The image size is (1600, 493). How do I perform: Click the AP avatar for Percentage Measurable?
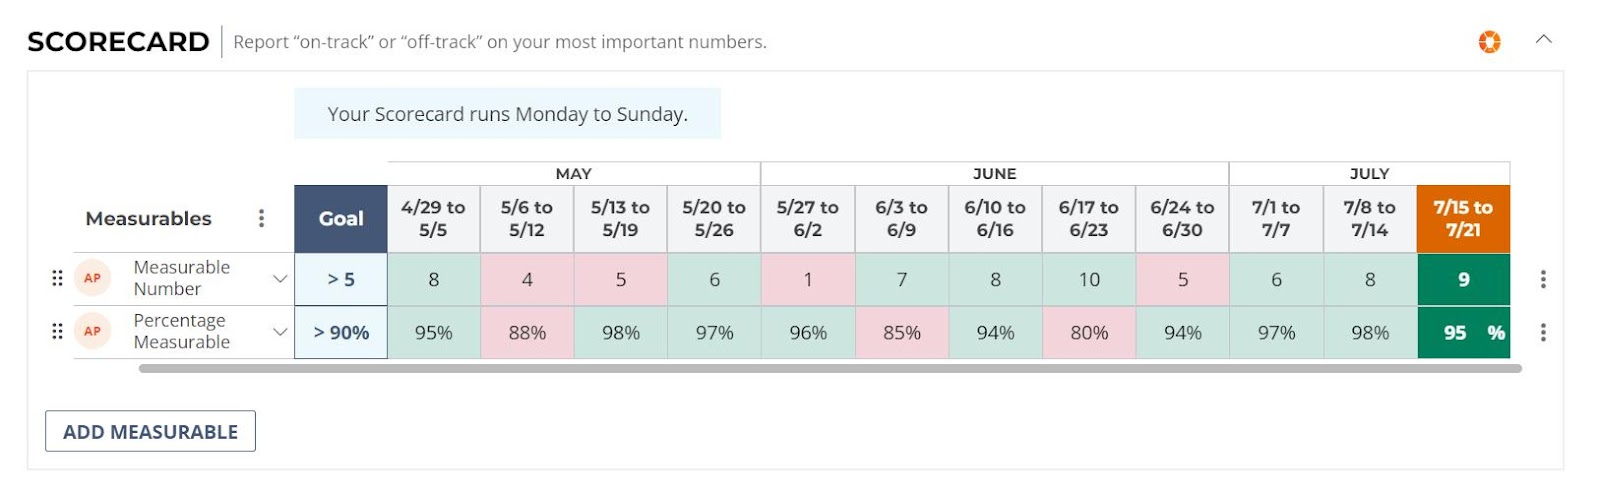coord(92,331)
